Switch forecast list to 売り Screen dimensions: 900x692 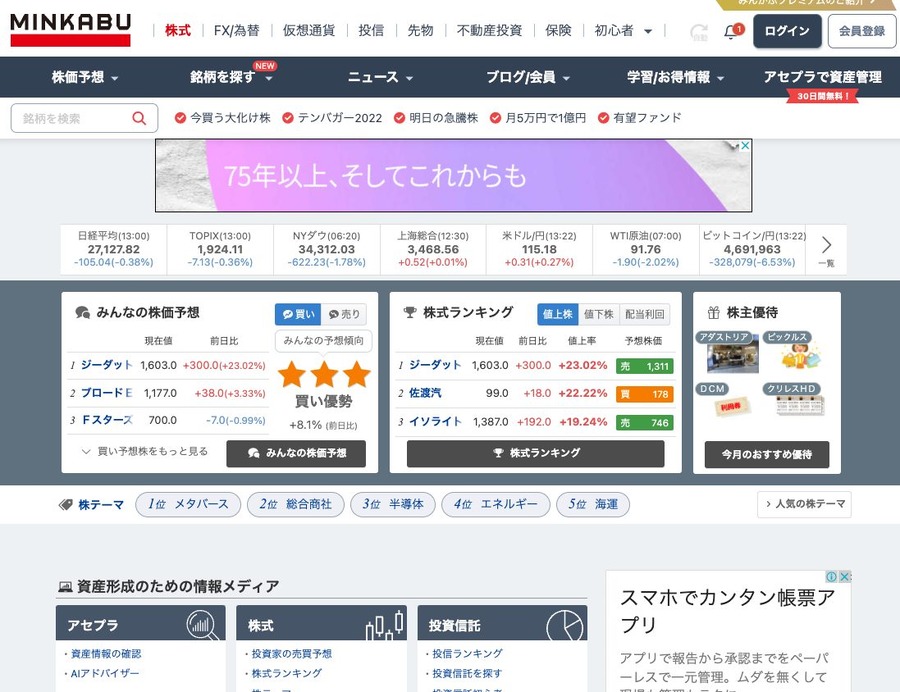[x=344, y=314]
